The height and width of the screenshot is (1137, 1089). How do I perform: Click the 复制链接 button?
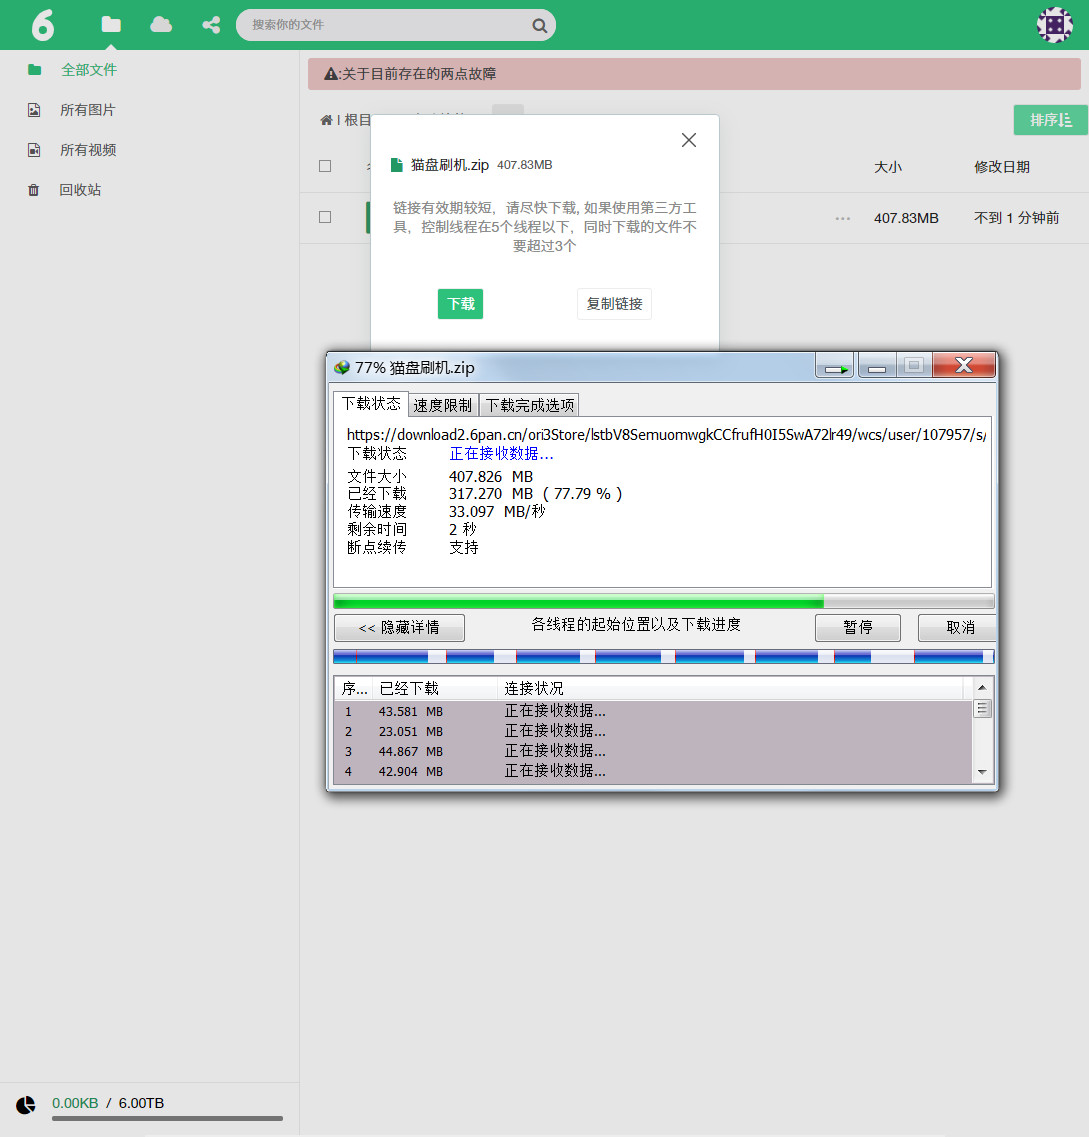click(614, 304)
